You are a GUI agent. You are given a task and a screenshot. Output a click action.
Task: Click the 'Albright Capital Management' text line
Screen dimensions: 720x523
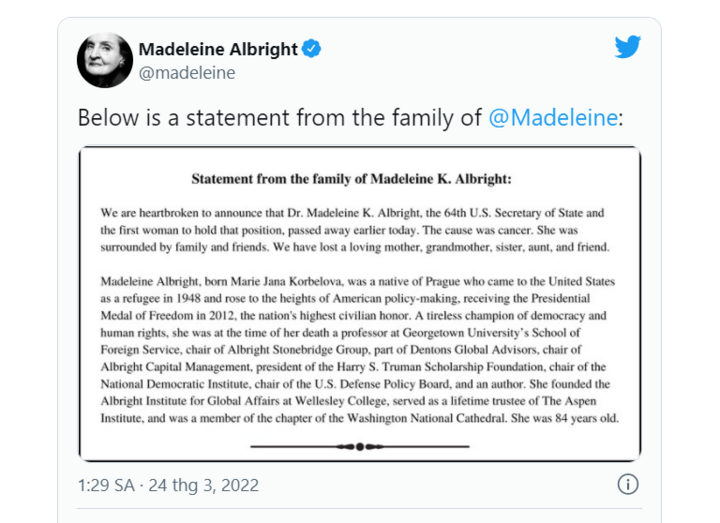[353, 367]
